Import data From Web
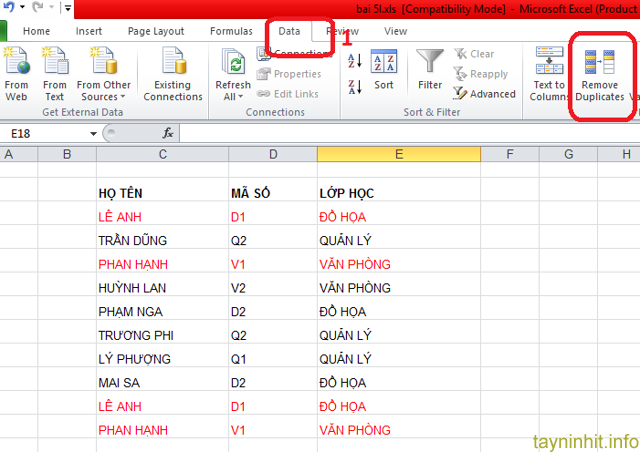This screenshot has height=452, width=640. [x=17, y=74]
